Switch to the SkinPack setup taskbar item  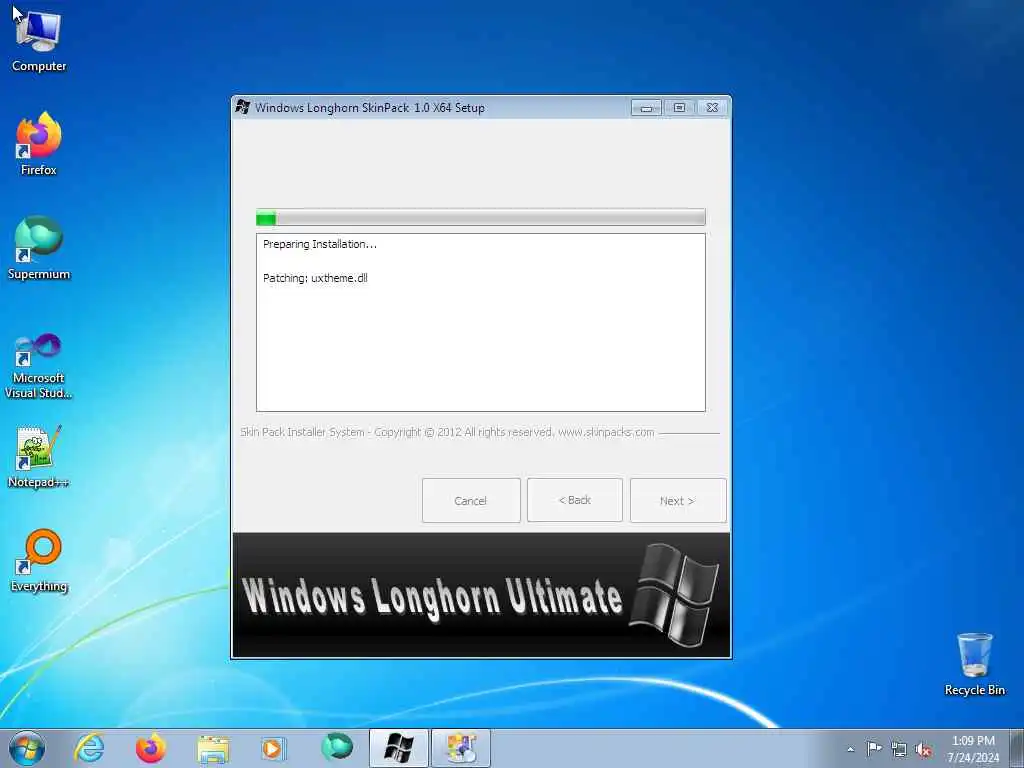pos(398,748)
